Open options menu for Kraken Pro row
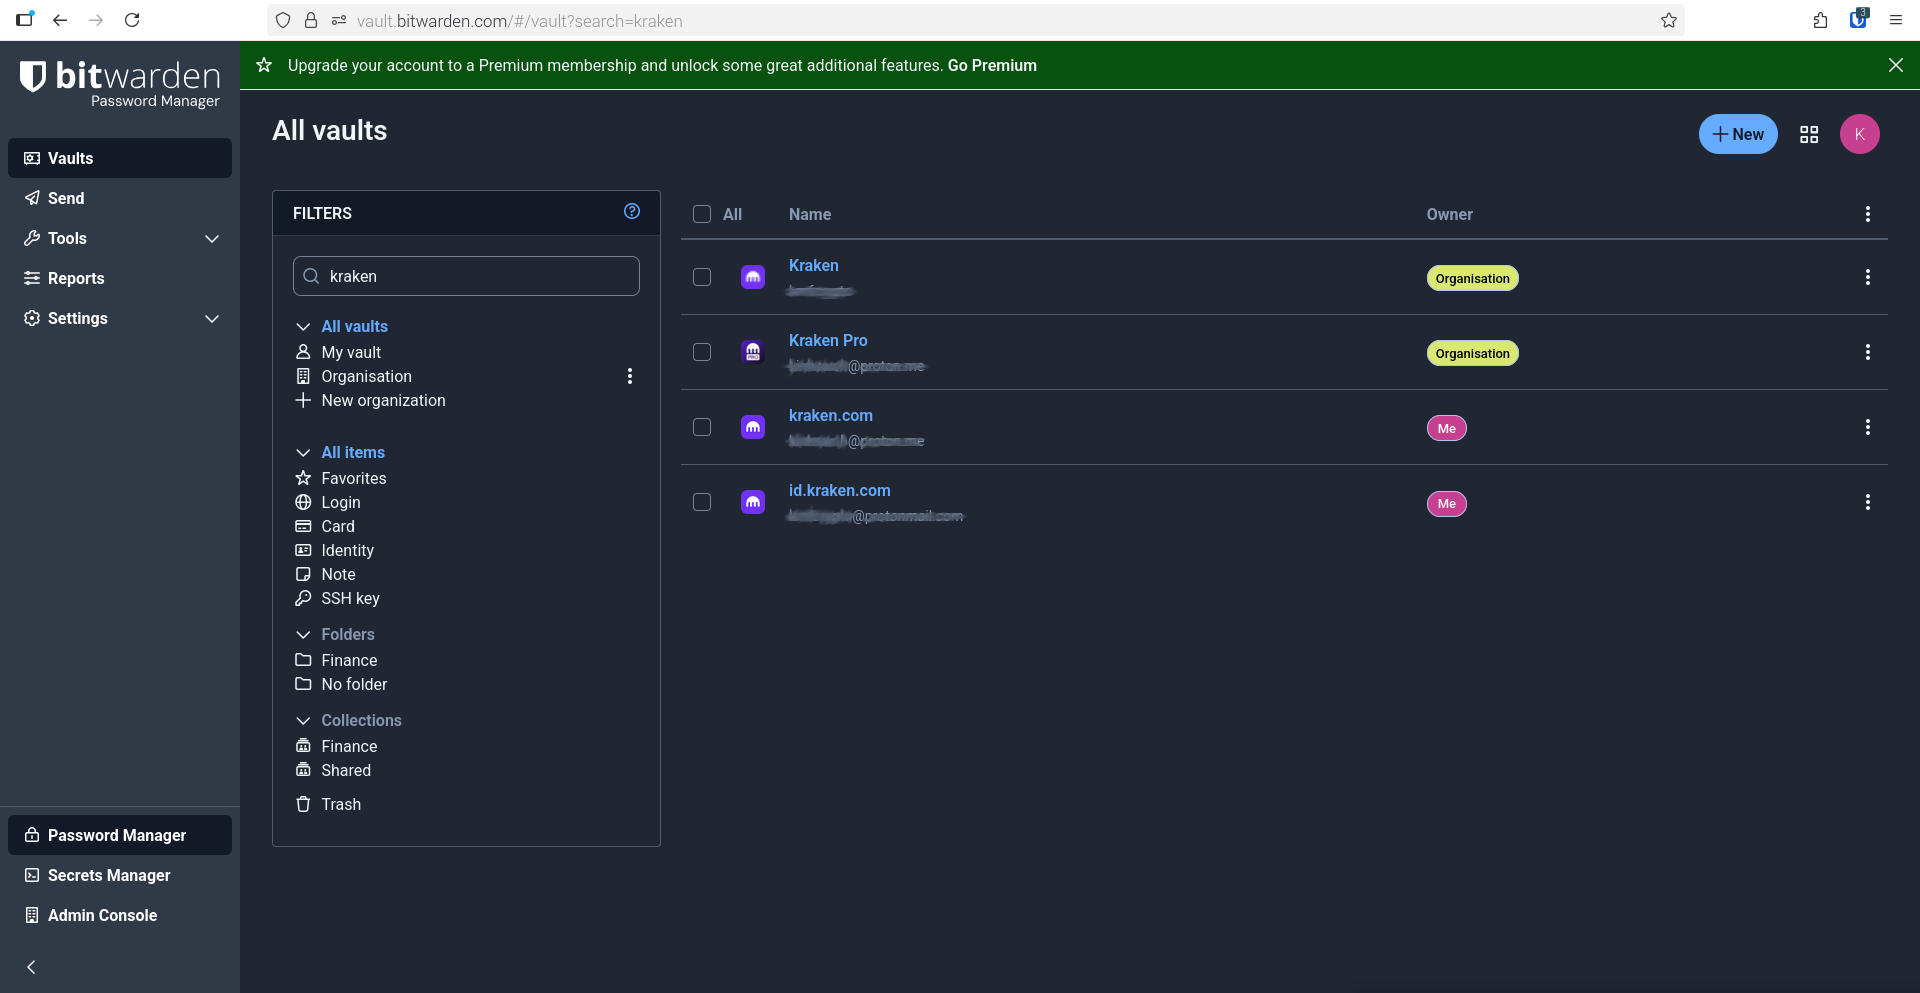 click(1867, 352)
